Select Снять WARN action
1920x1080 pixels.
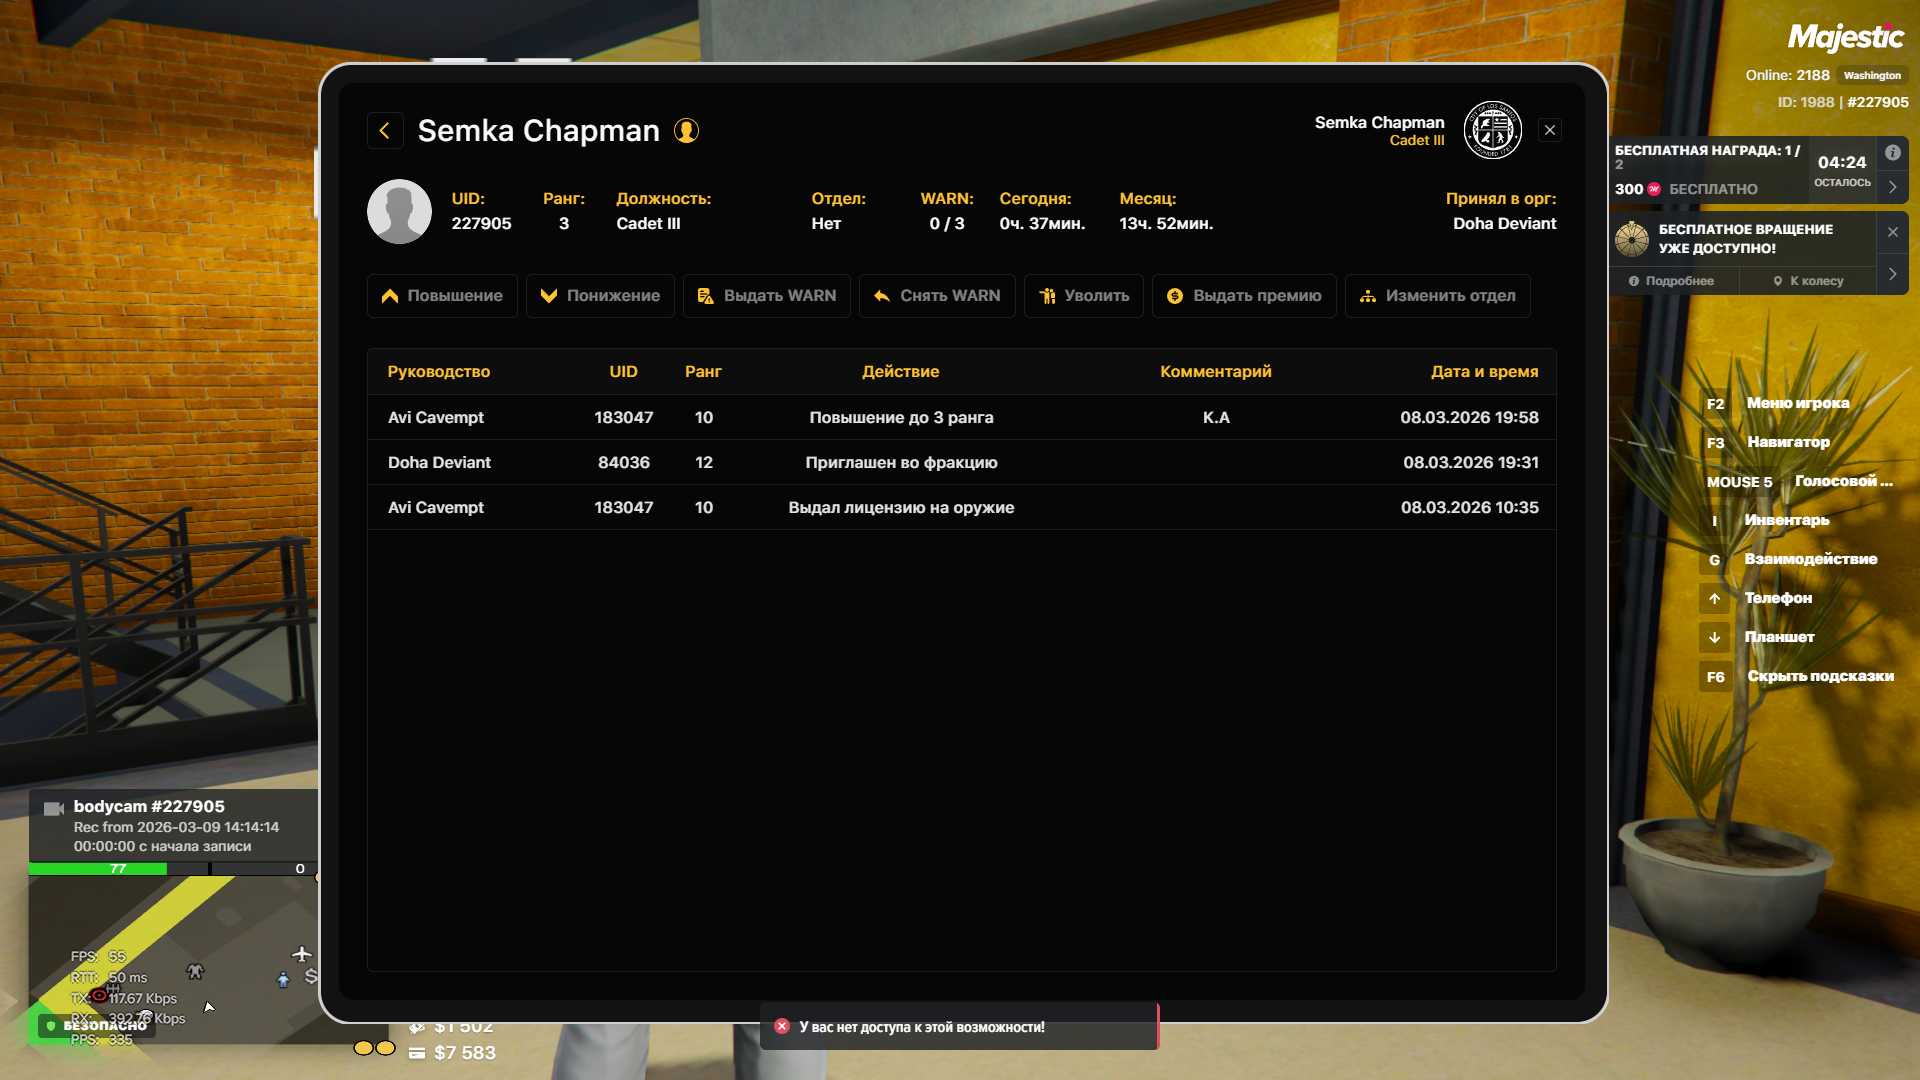[x=937, y=296]
